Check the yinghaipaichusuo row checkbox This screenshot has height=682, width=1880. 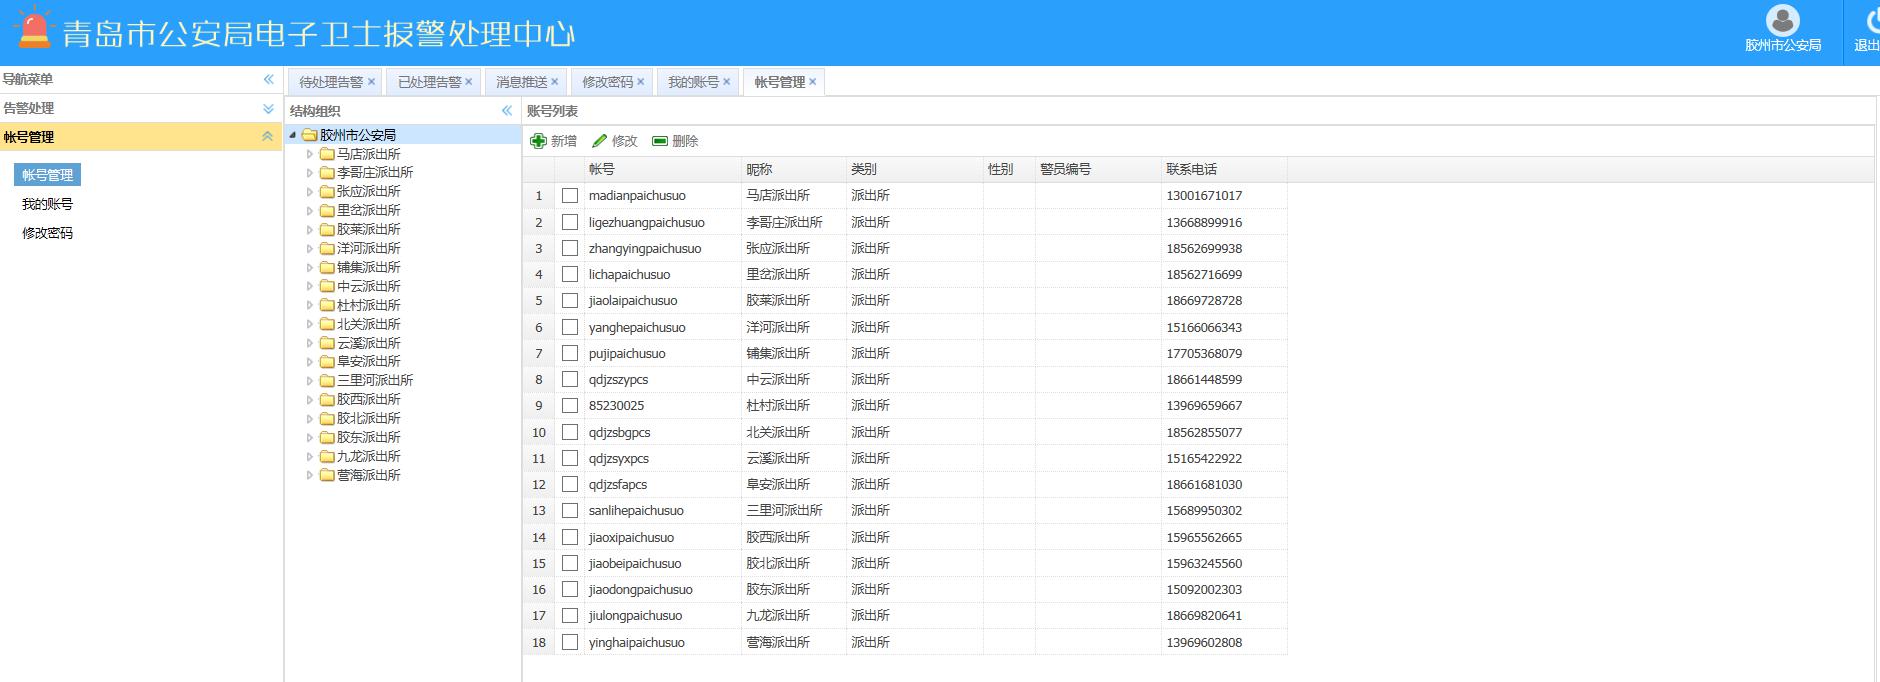point(570,642)
